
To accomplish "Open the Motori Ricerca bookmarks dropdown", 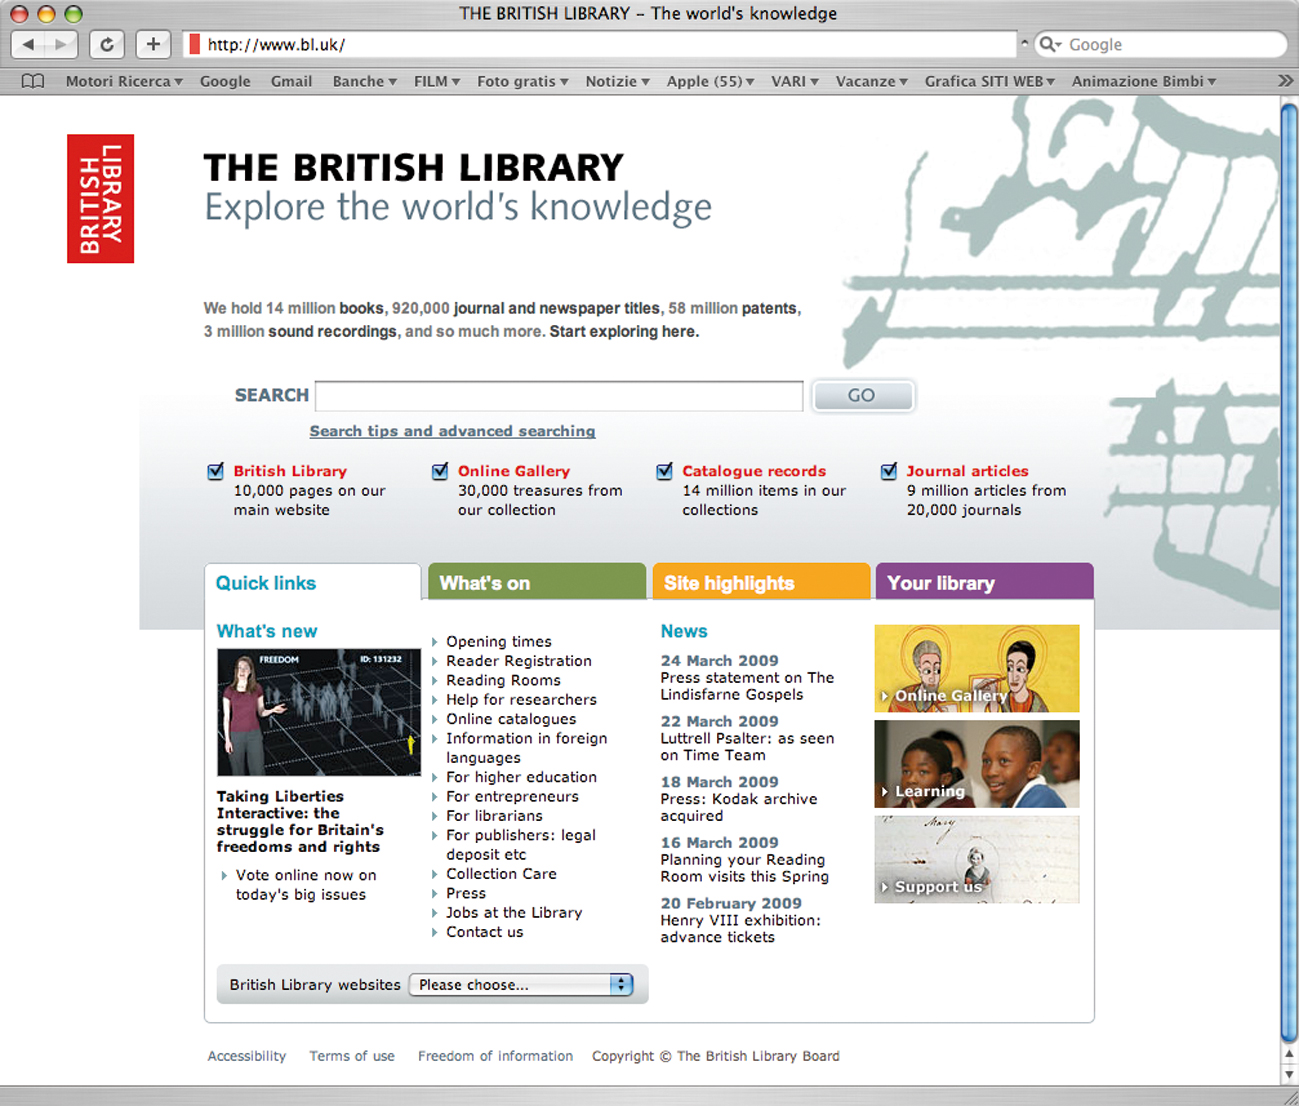I will click(x=124, y=81).
